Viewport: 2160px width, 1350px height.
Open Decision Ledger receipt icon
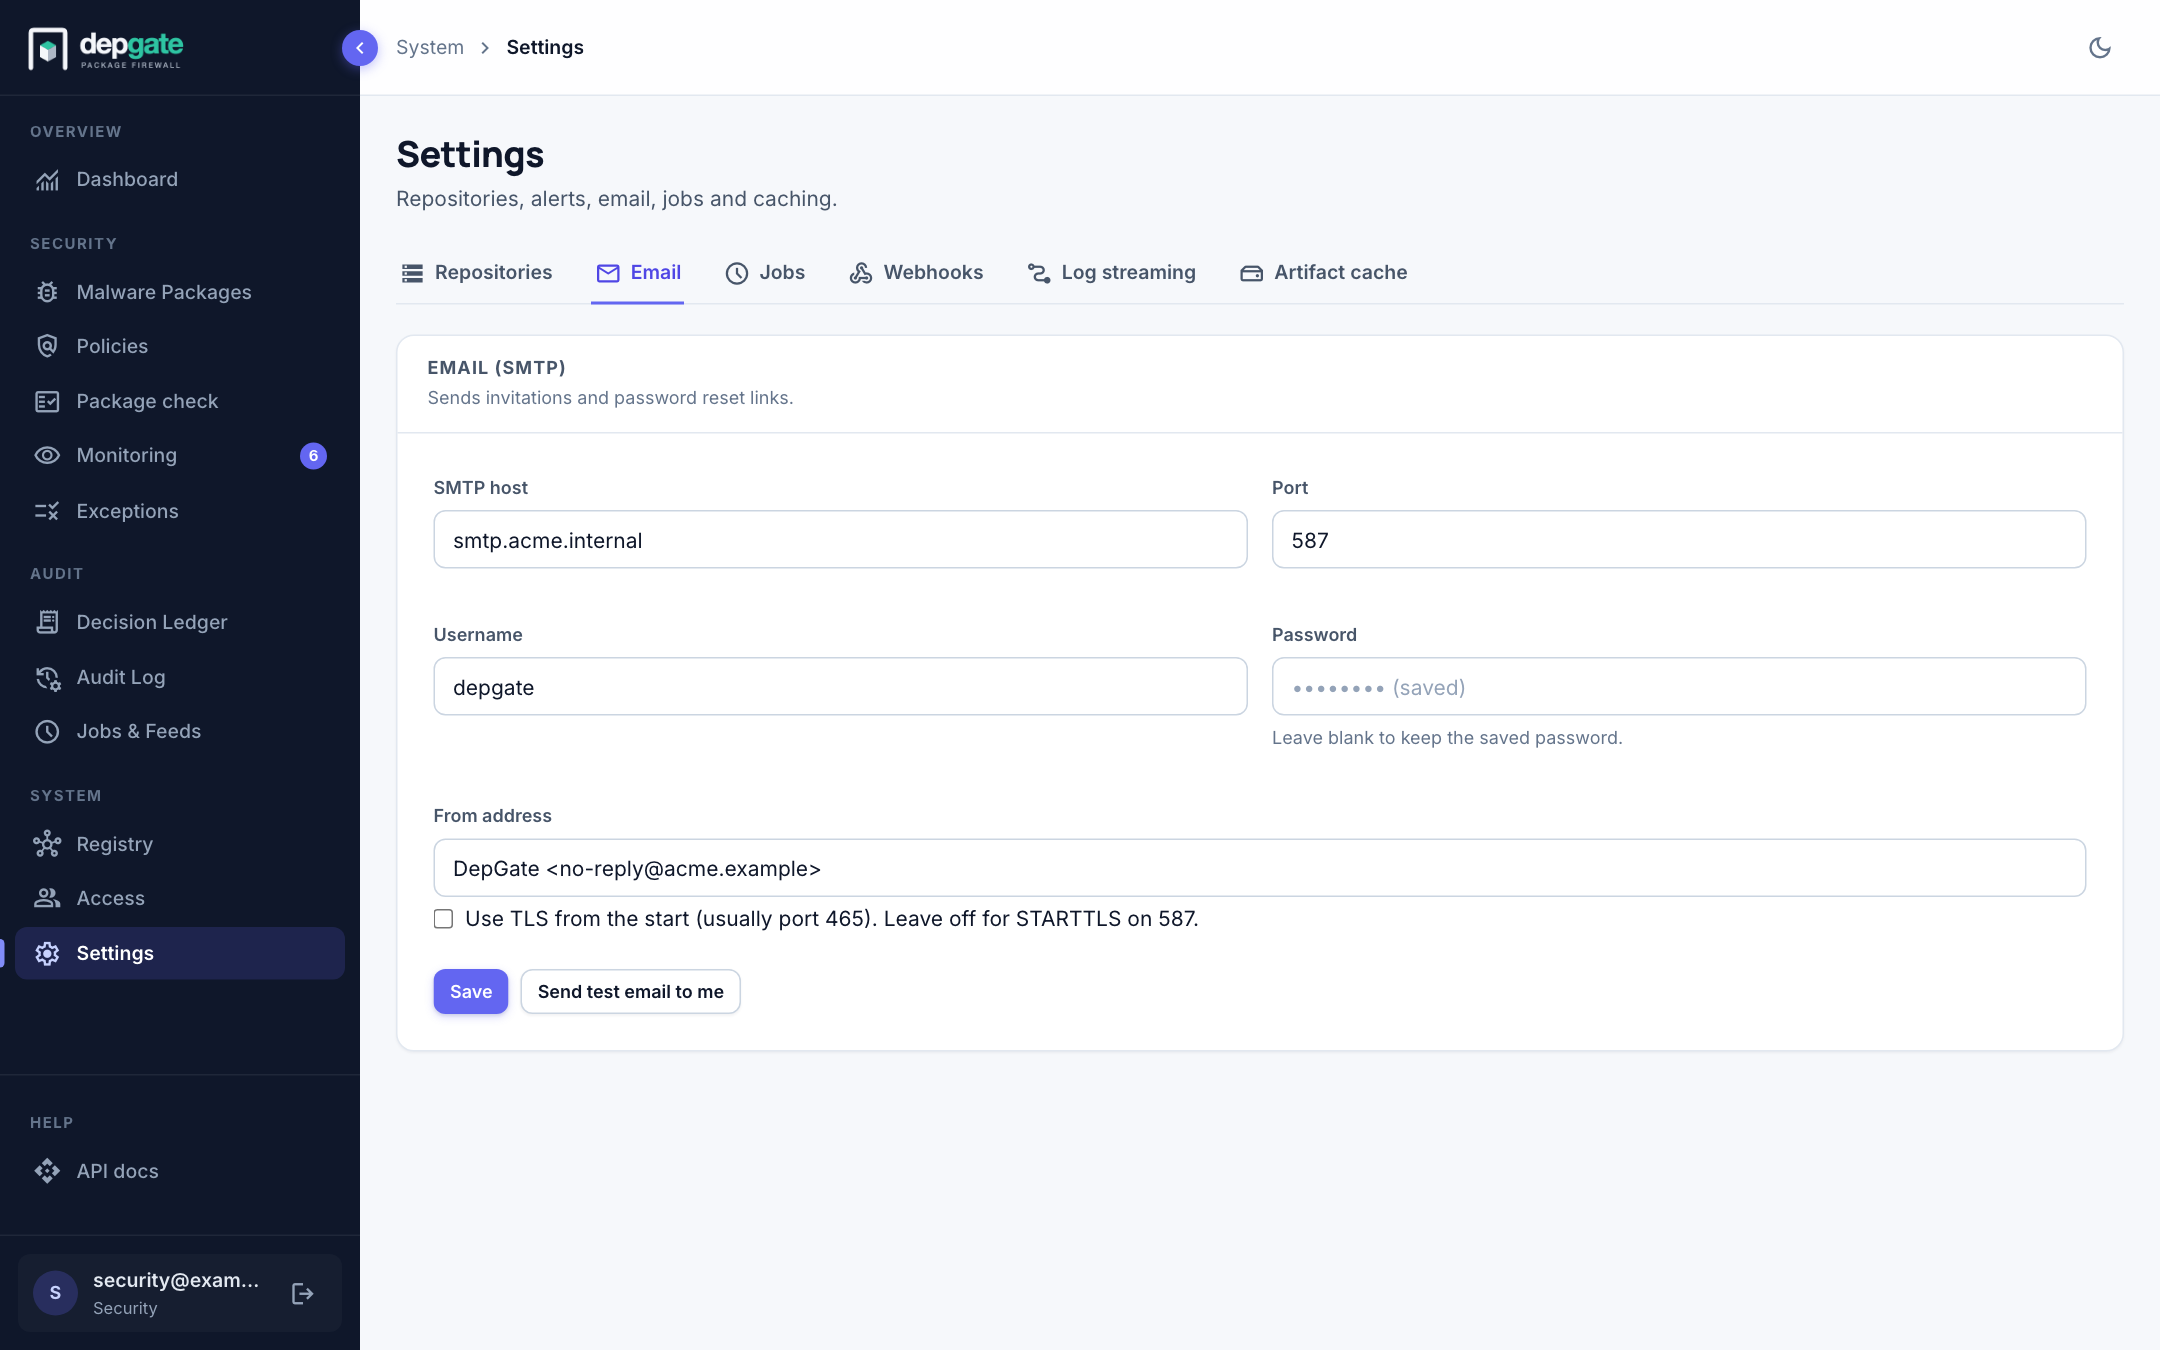(47, 622)
